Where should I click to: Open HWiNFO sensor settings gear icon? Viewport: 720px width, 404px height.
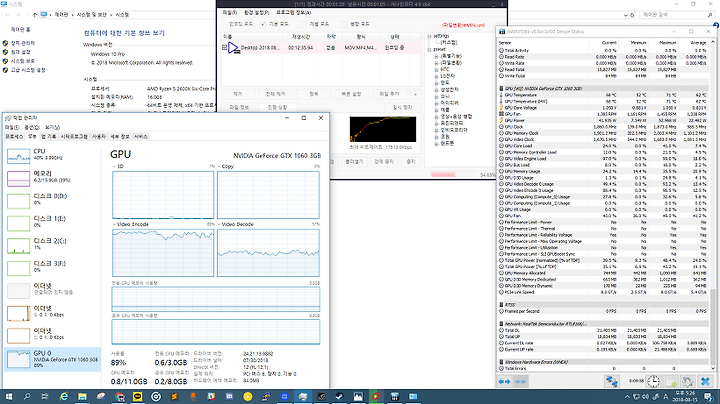[x=687, y=381]
